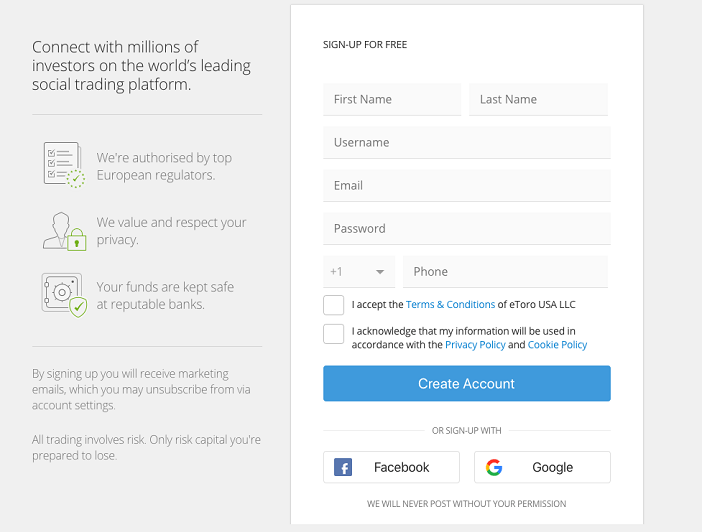Sign up with the Facebook button
Viewport: 702px width, 532px height.
[391, 467]
